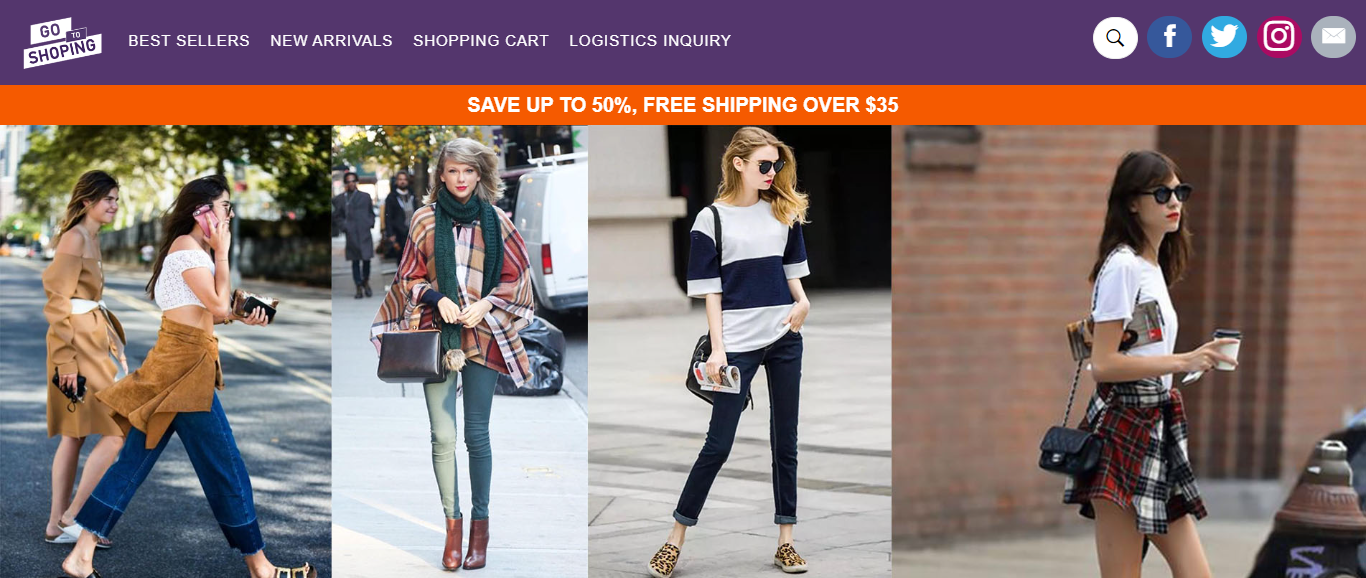Image resolution: width=1366 pixels, height=578 pixels.
Task: Click the gray email envelope icon
Action: [x=1333, y=37]
